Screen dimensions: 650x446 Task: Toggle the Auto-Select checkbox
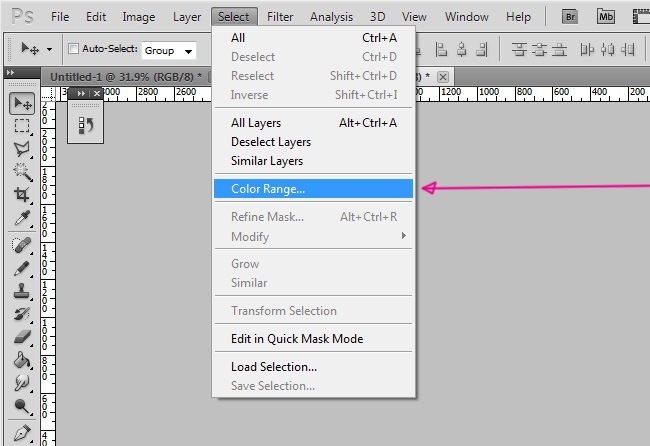pyautogui.click(x=73, y=49)
